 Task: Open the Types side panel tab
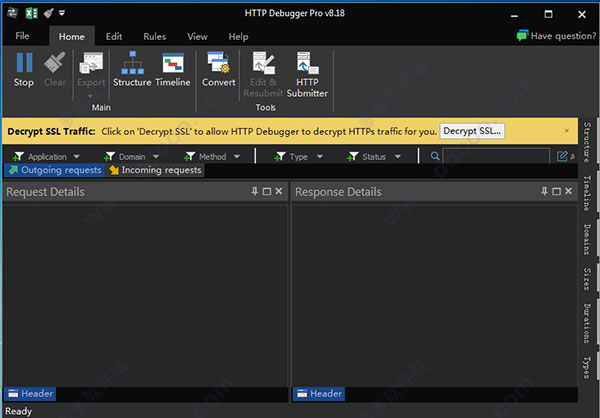click(x=587, y=367)
